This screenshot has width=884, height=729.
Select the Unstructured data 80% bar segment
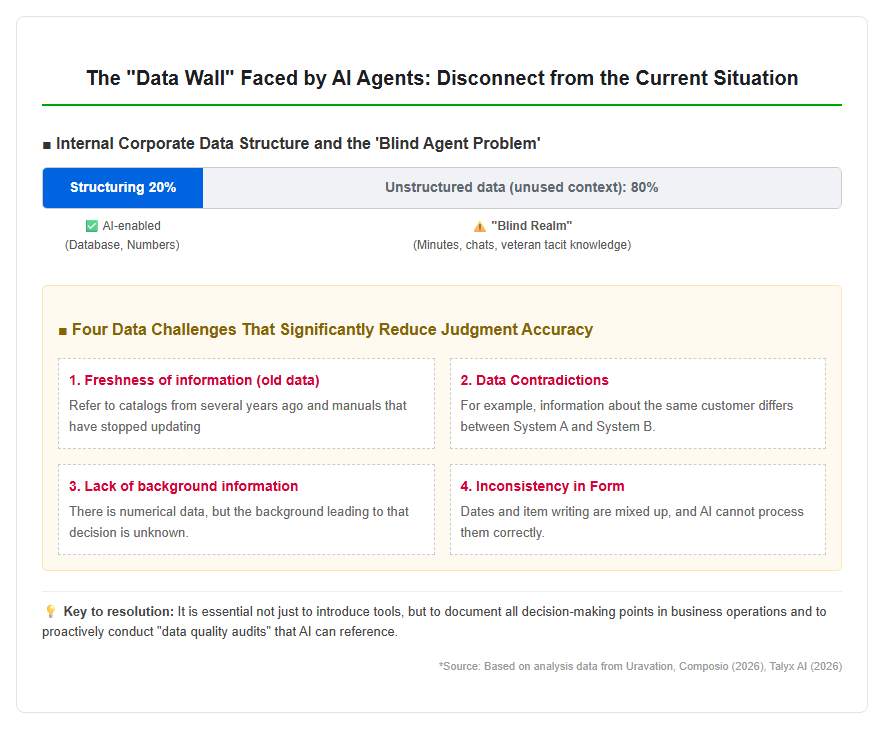coord(522,188)
